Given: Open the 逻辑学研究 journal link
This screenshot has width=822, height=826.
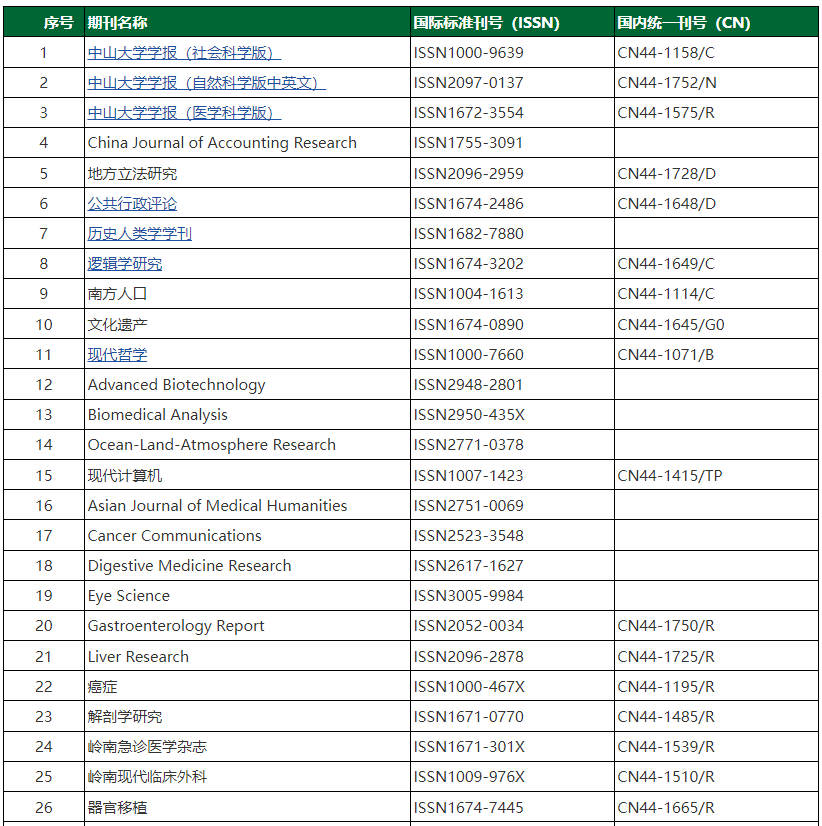Looking at the screenshot, I should 125,264.
